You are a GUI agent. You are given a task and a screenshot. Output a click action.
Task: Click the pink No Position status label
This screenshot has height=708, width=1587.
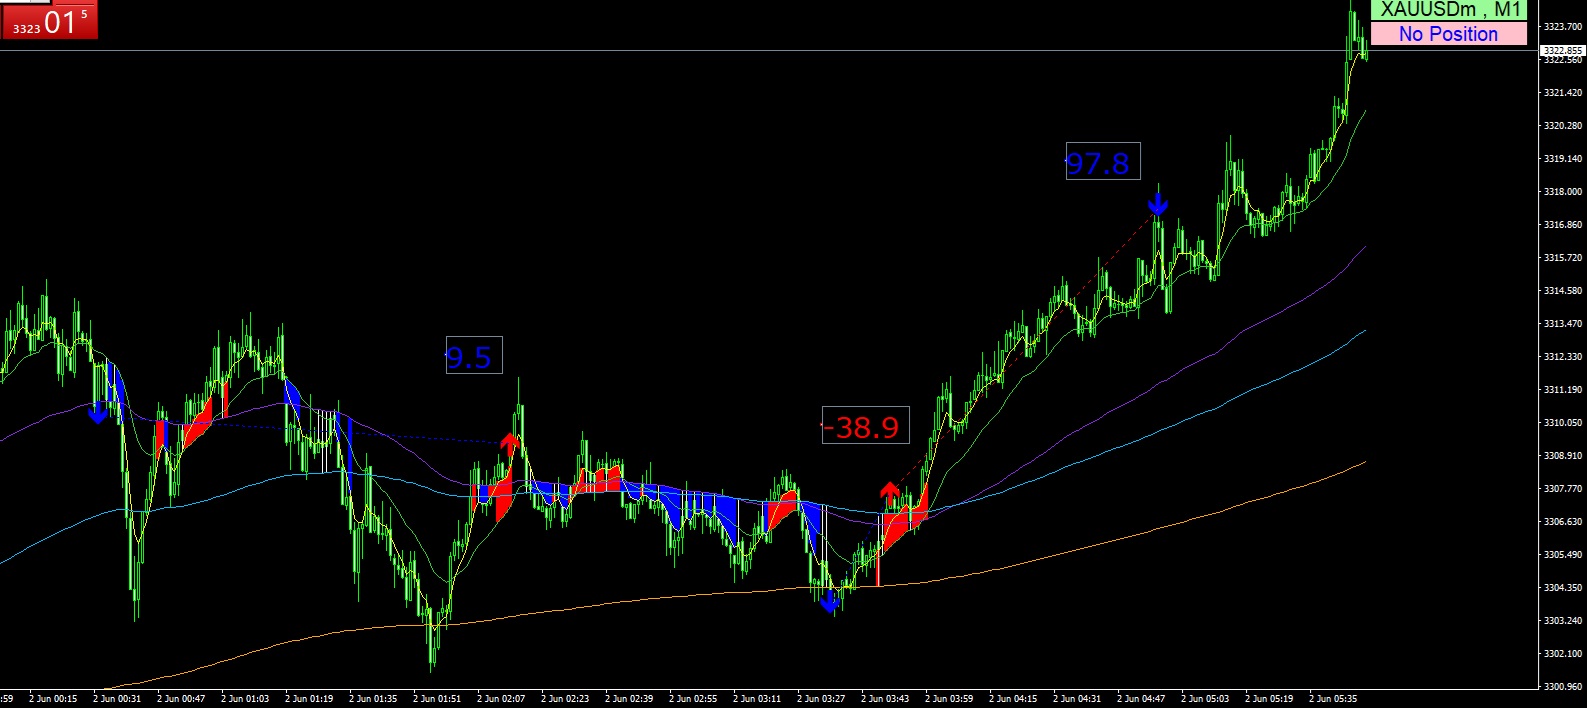[1448, 34]
